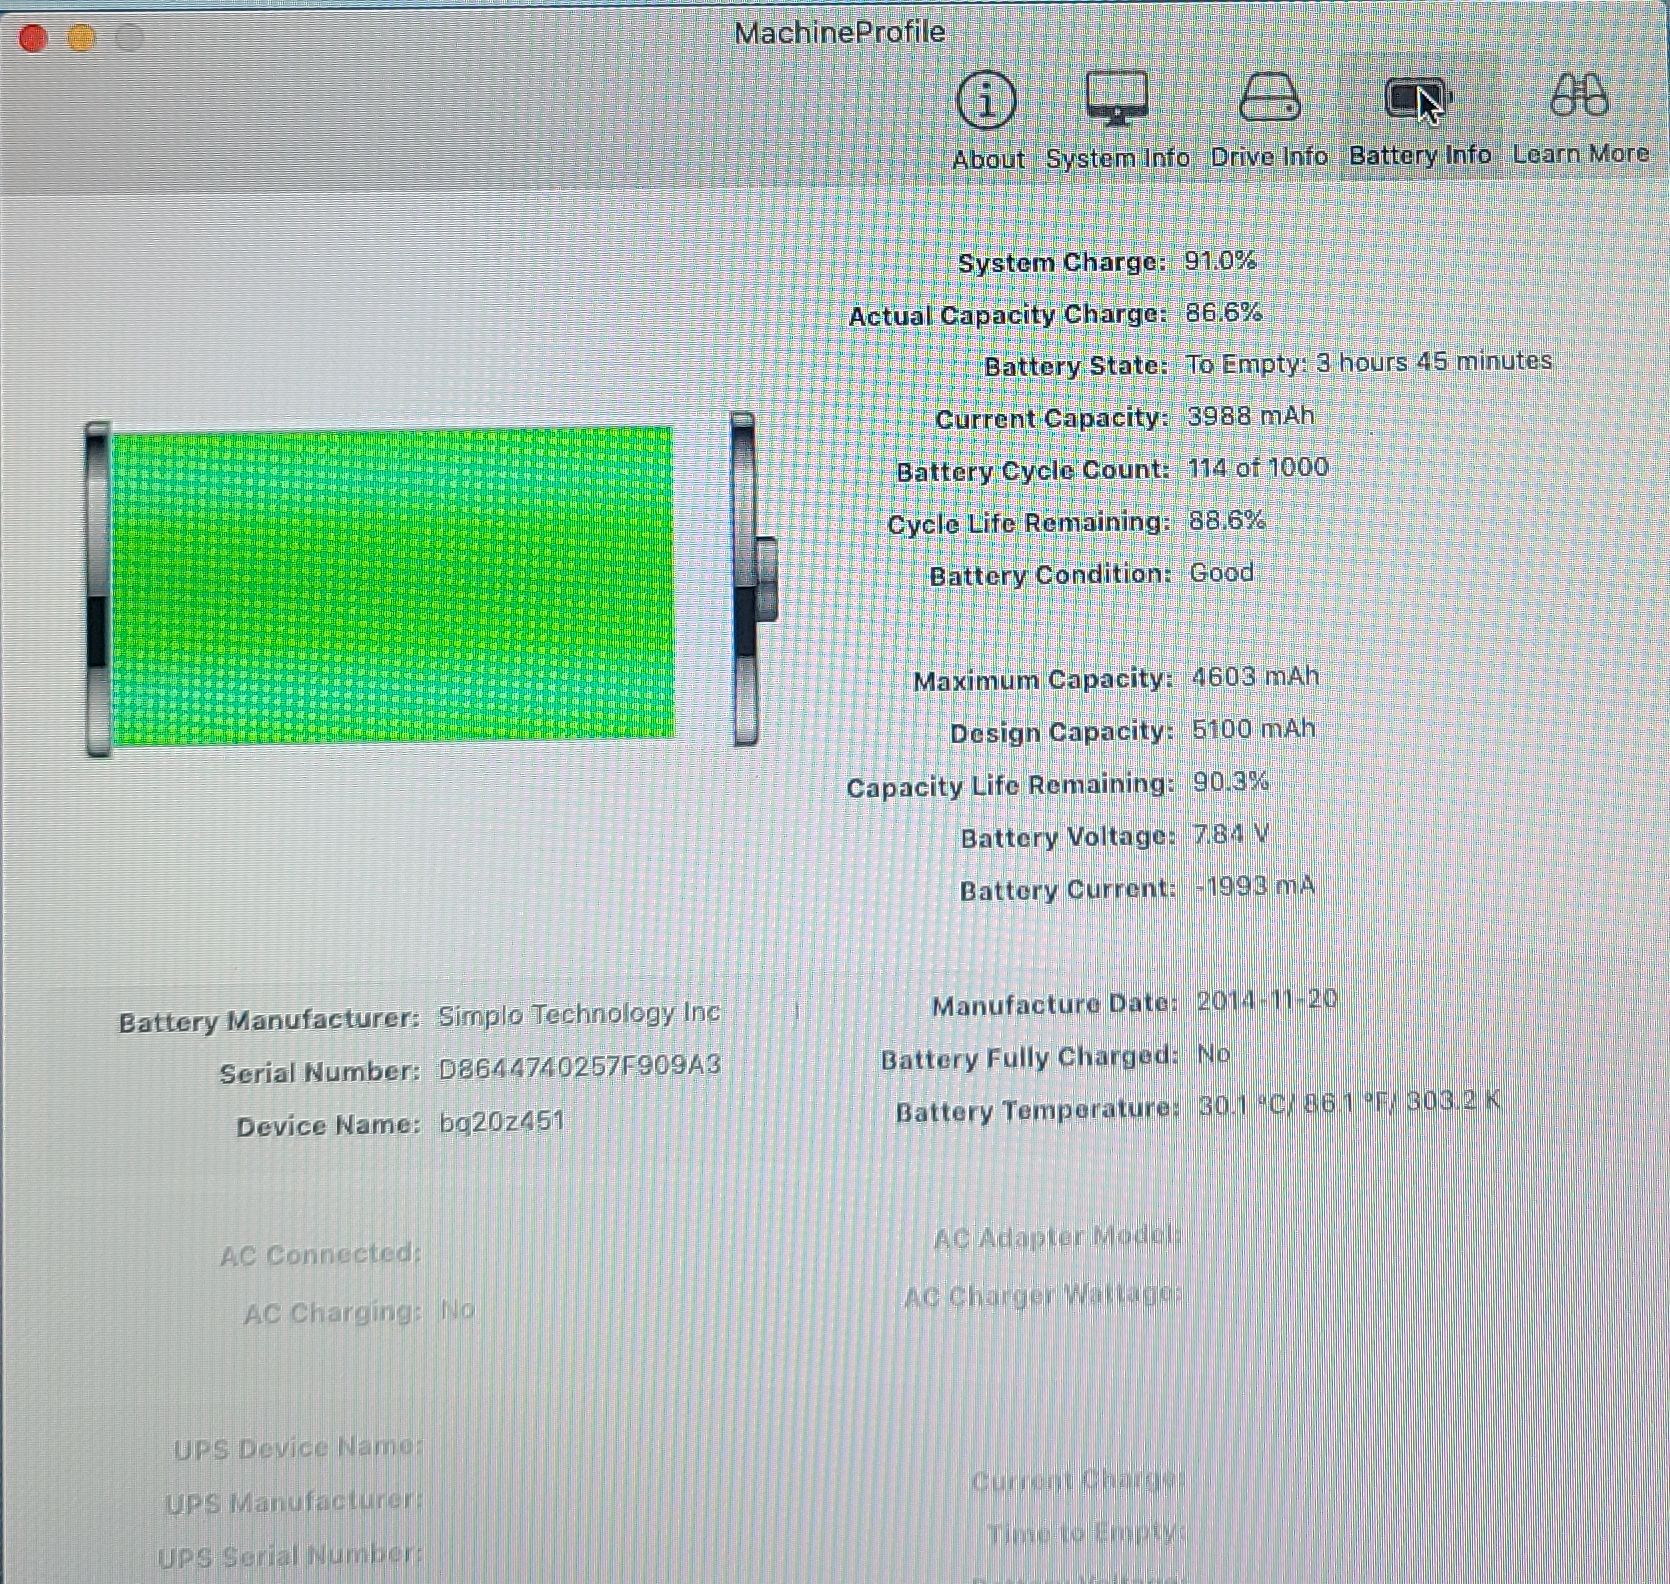Image resolution: width=1670 pixels, height=1584 pixels.
Task: Minimize the window using yellow button
Action: 81,38
